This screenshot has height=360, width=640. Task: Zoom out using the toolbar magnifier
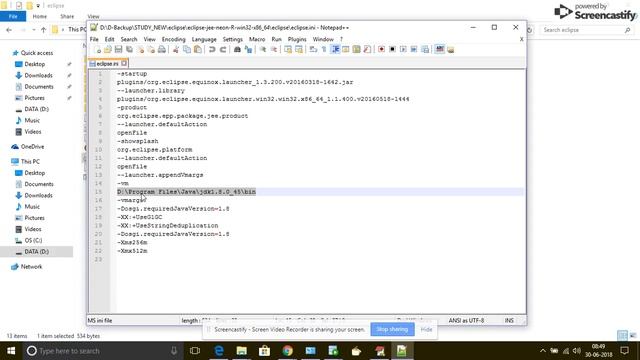click(x=274, y=49)
